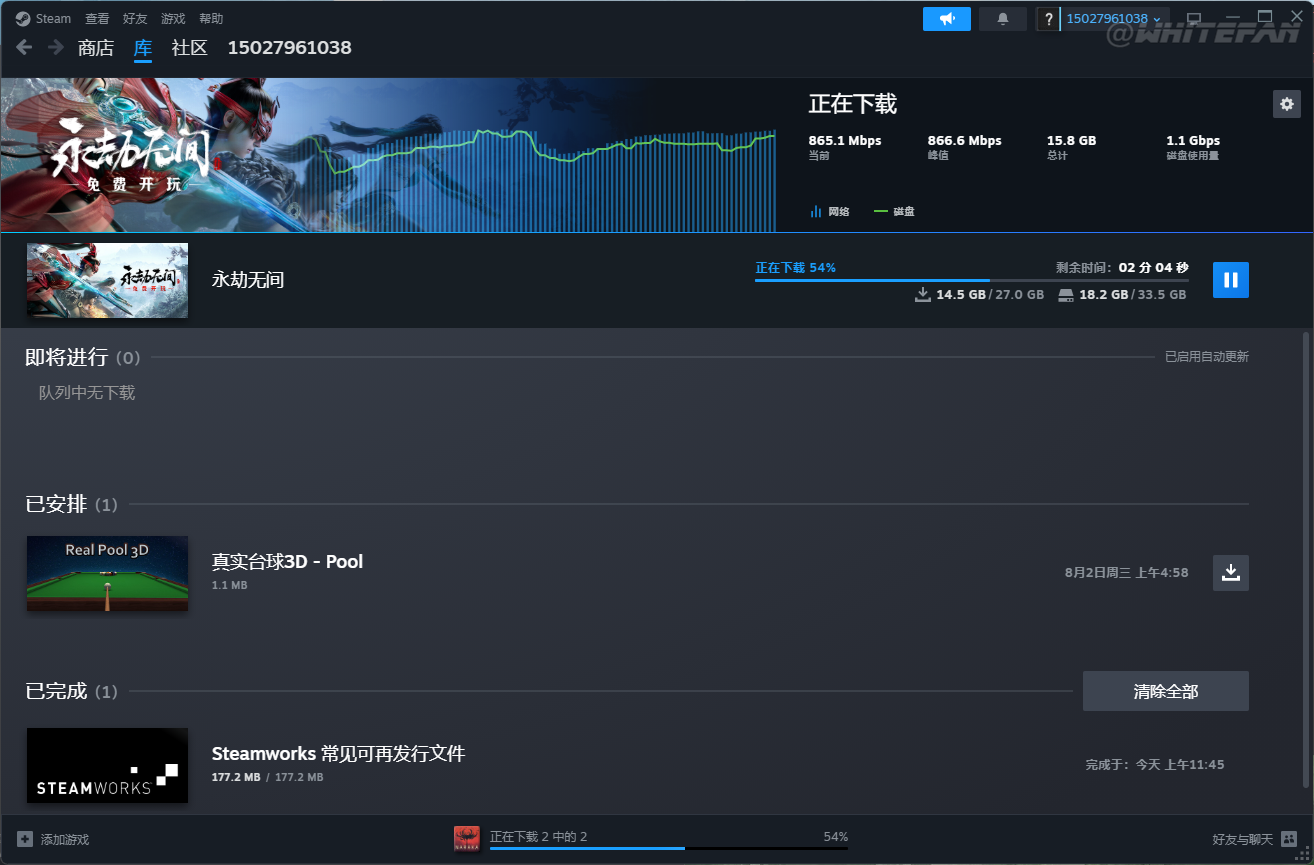Open the Steam menu

tap(54, 19)
